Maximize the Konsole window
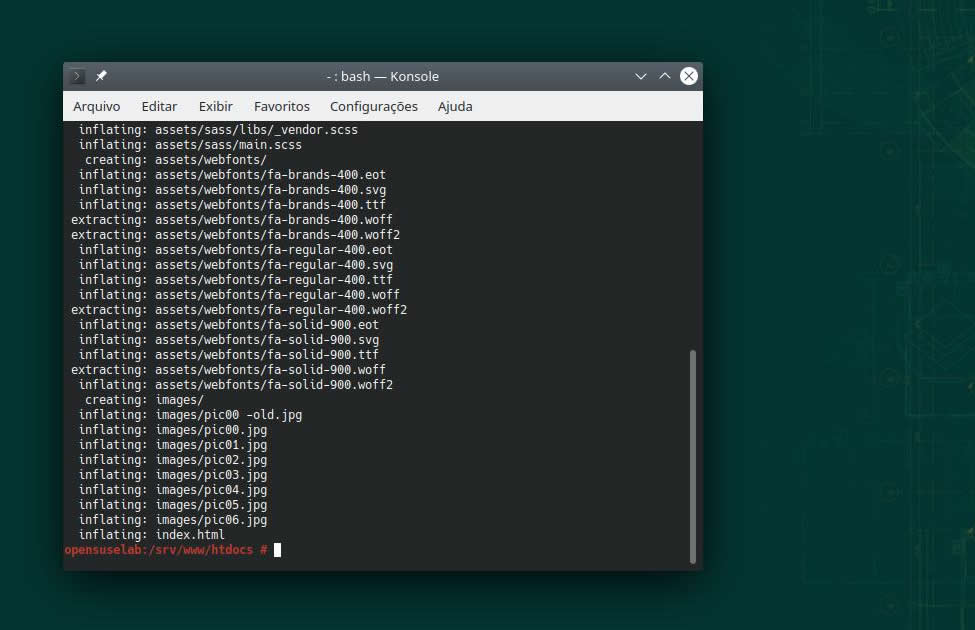Image resolution: width=975 pixels, height=630 pixels. click(664, 76)
